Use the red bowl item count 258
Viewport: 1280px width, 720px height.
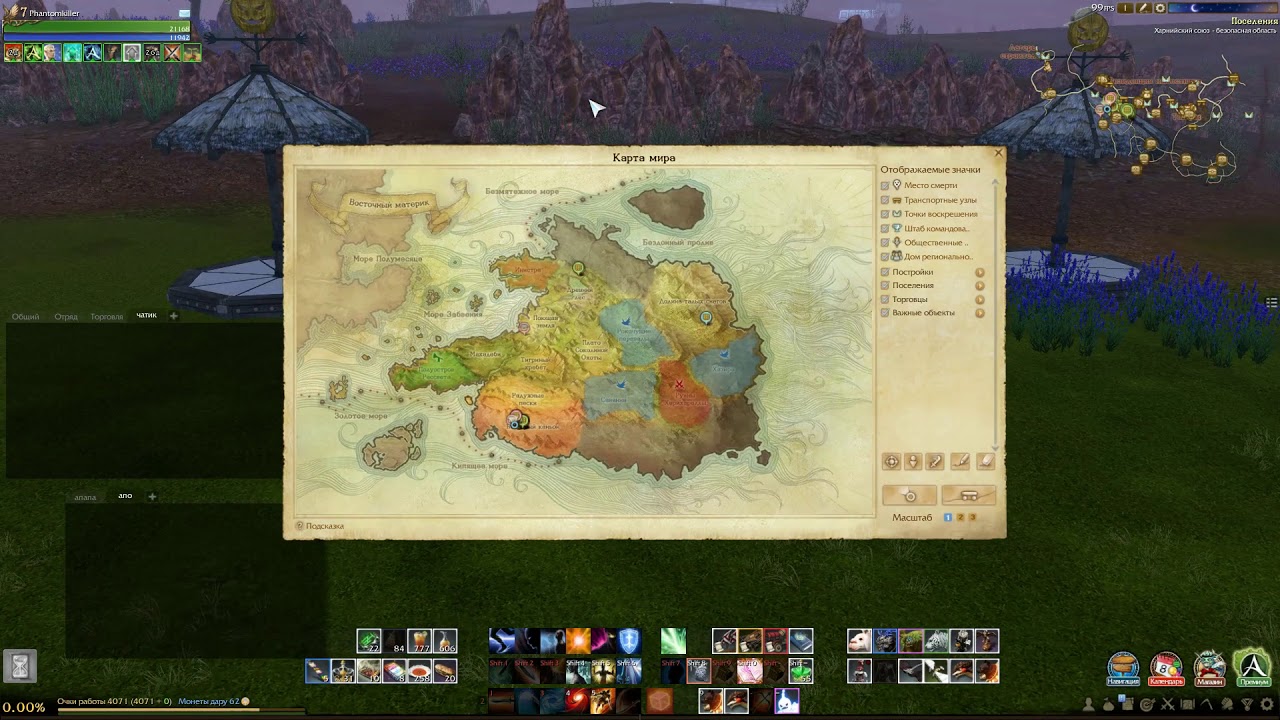coord(420,671)
